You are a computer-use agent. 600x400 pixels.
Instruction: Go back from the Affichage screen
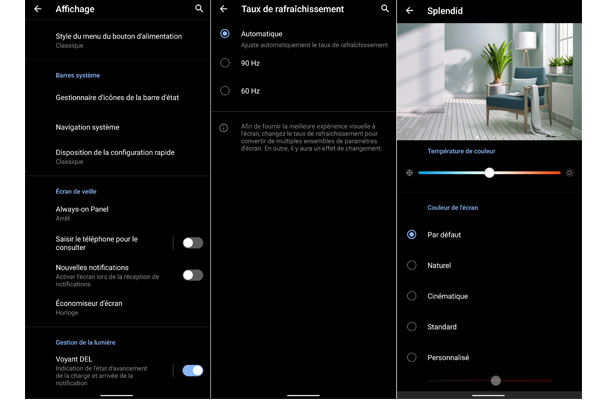point(37,9)
